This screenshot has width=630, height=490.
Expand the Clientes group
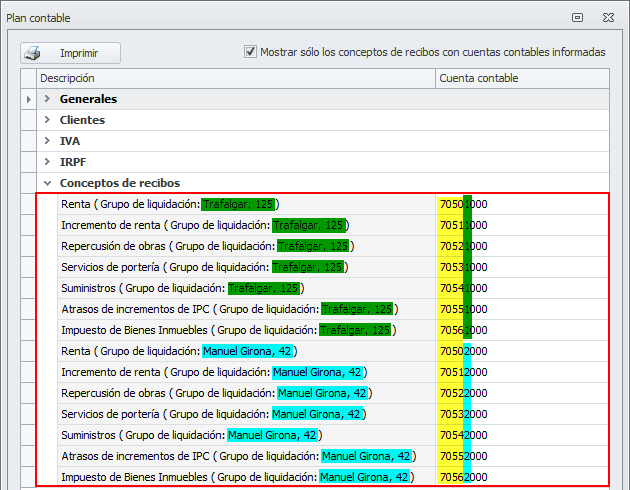47,120
